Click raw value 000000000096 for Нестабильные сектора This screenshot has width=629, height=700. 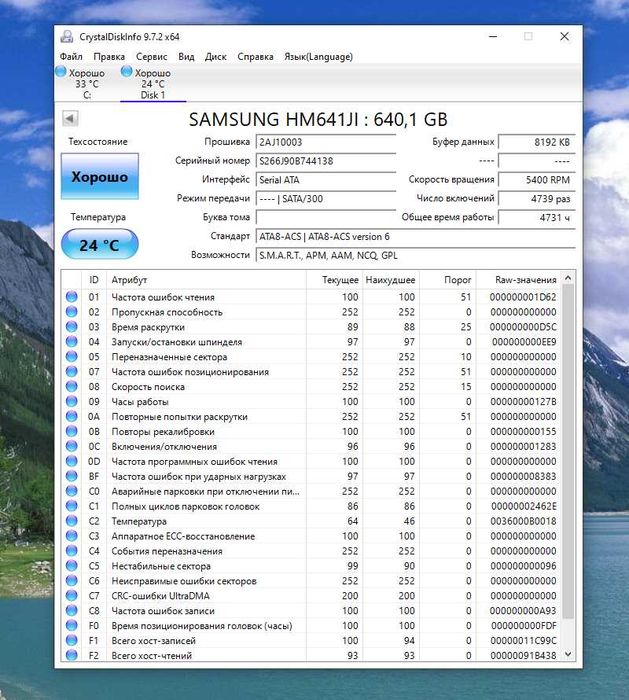click(x=523, y=566)
